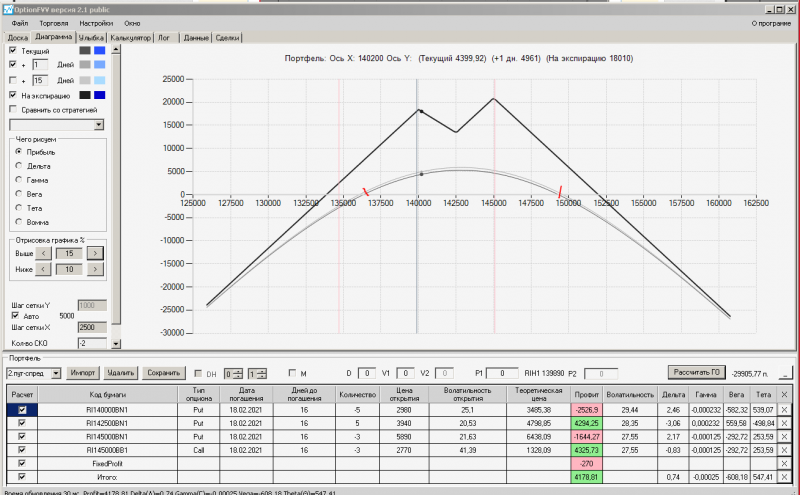Click the Удалить button
Screen dimensions: 800x495
120,373
